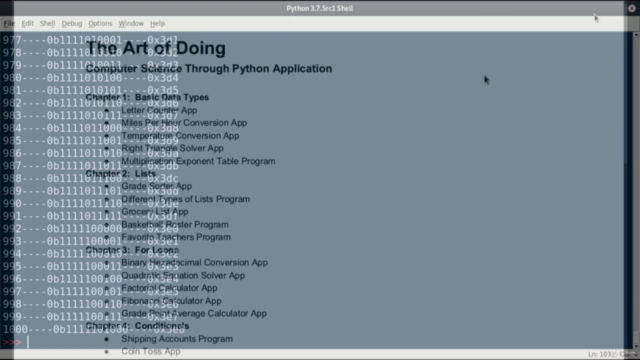640x360 pixels.
Task: Click 'Factorial Calculator App' item
Action: point(169,288)
